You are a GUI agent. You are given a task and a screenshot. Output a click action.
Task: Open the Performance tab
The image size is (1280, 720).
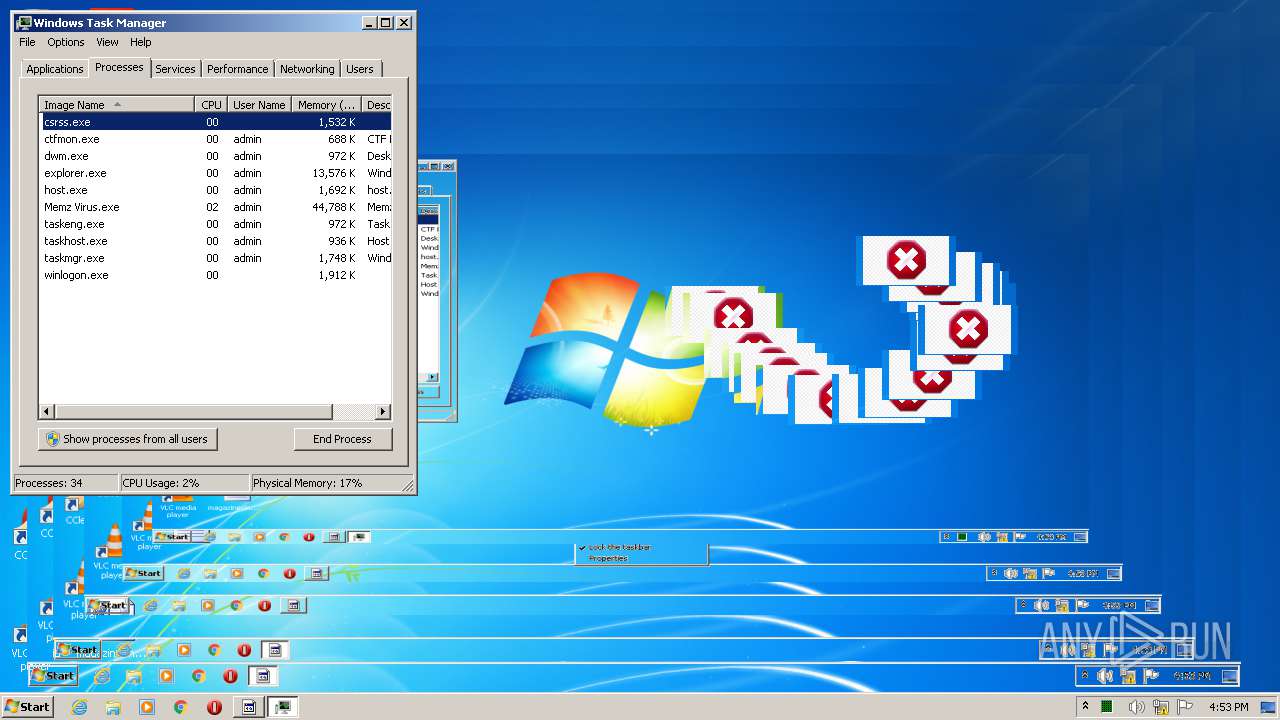pos(238,69)
